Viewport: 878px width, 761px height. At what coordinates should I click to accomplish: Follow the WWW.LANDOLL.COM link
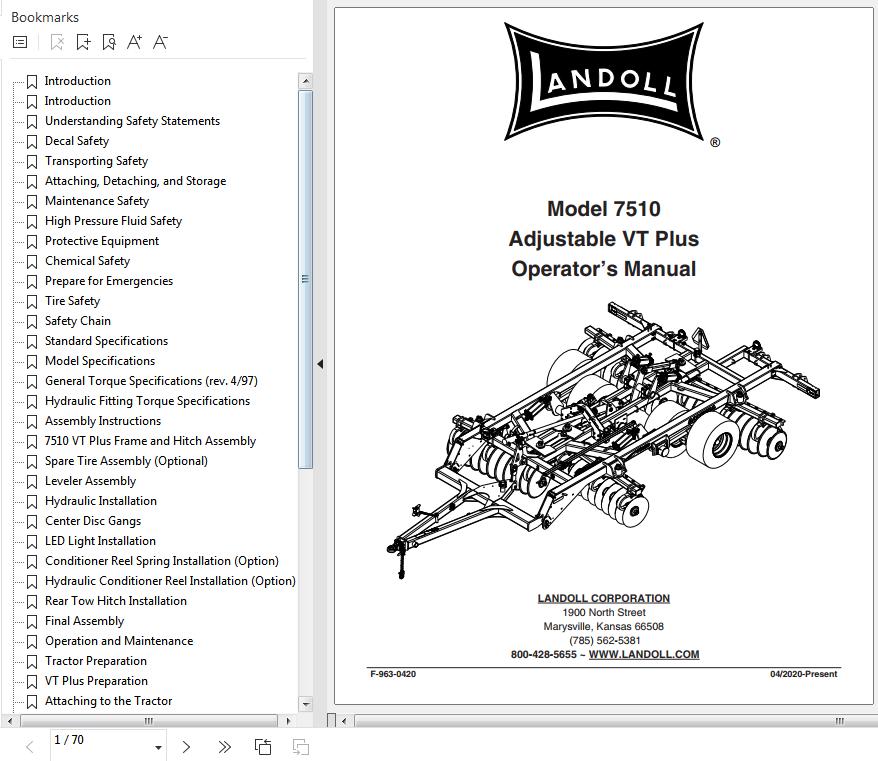pyautogui.click(x=644, y=654)
